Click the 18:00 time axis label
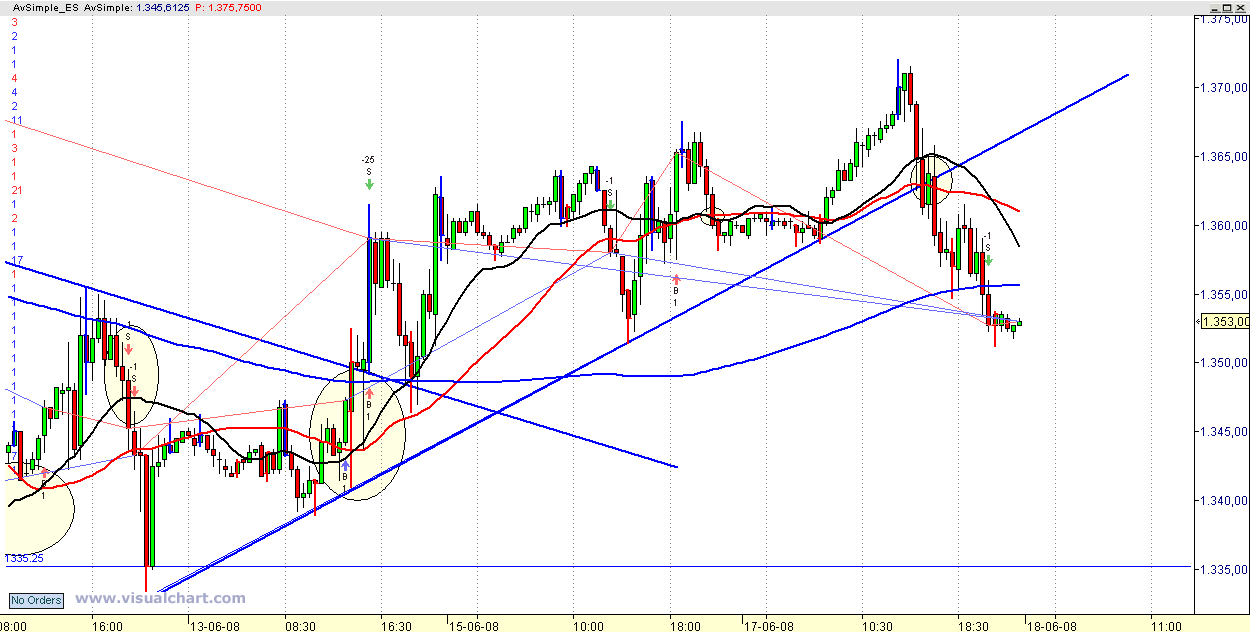The height and width of the screenshot is (632, 1250). (684, 625)
